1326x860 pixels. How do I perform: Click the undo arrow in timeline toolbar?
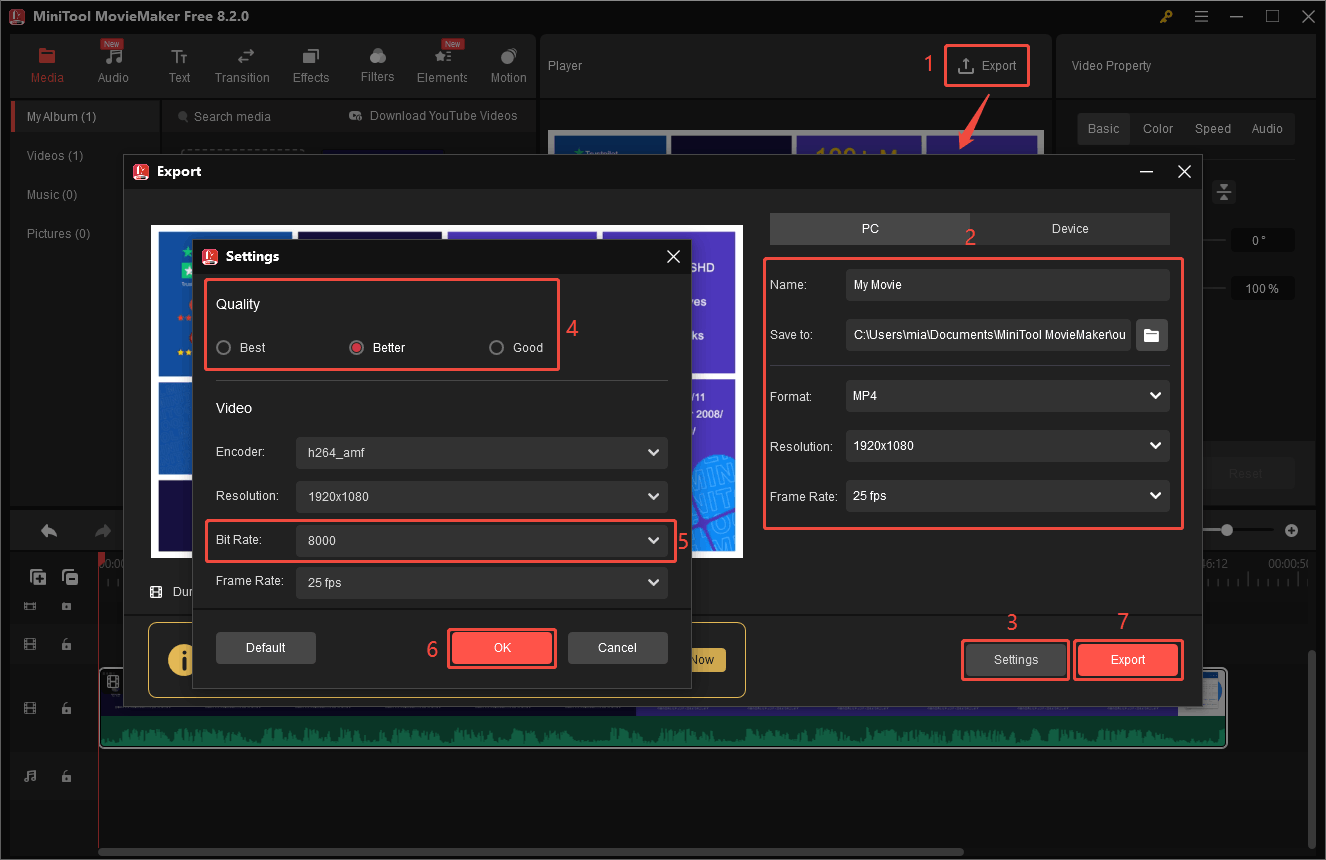(48, 531)
